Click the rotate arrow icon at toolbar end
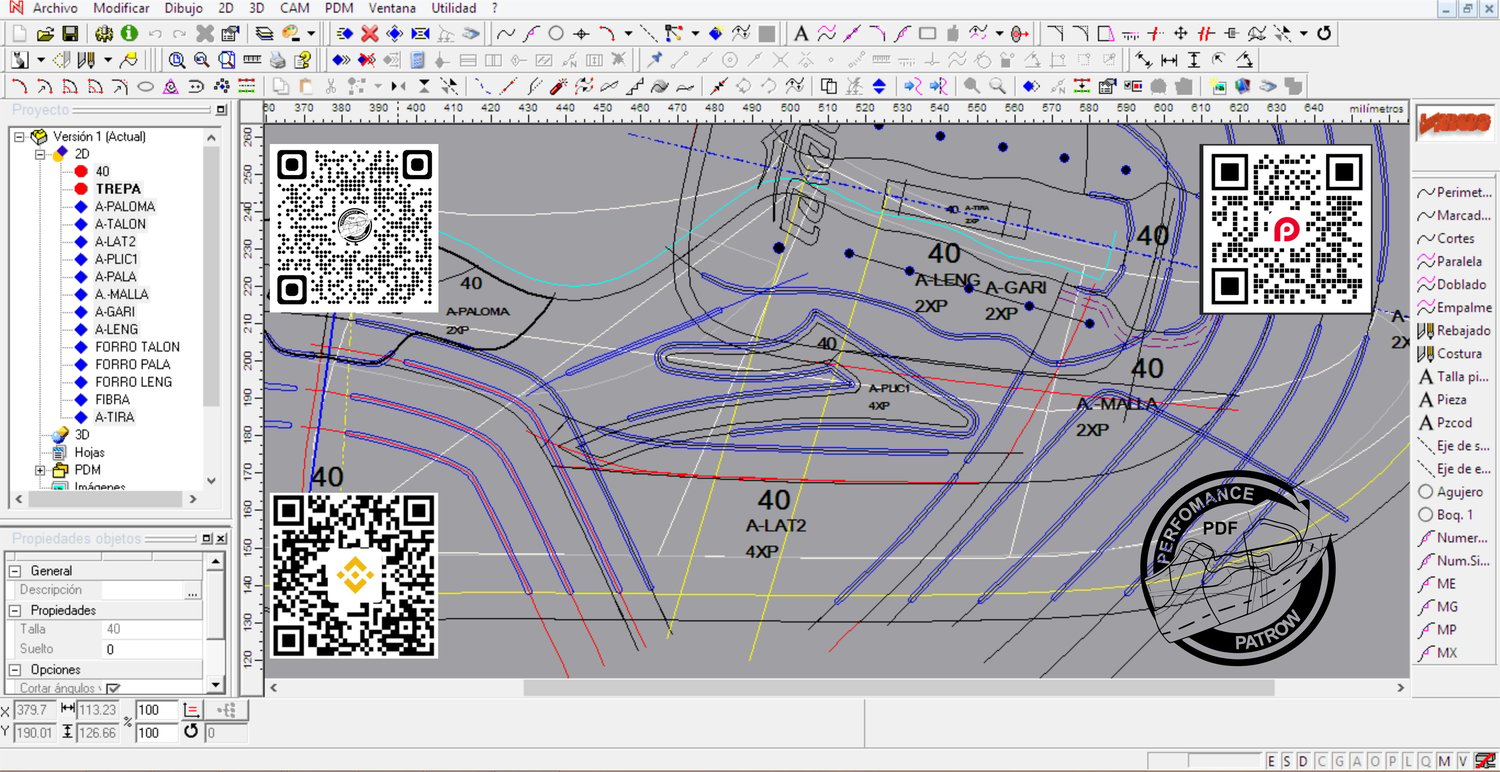This screenshot has height=772, width=1500. (1323, 33)
